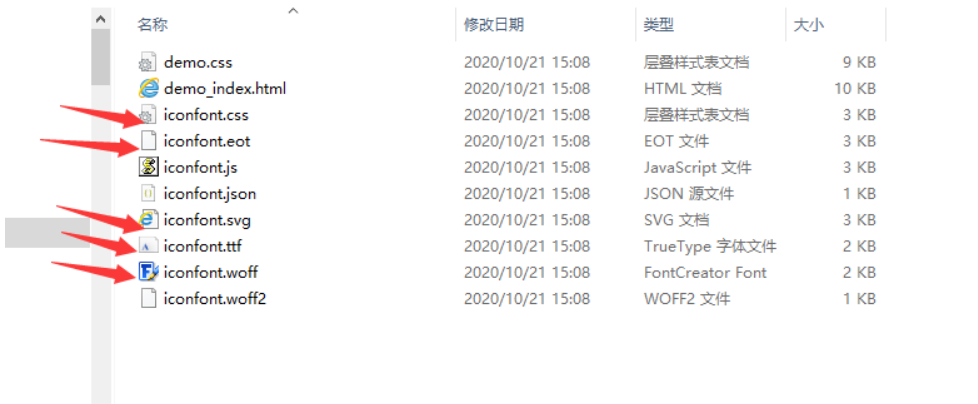The image size is (978, 404).
Task: Select the demo_index.html file name
Action: pos(225,89)
